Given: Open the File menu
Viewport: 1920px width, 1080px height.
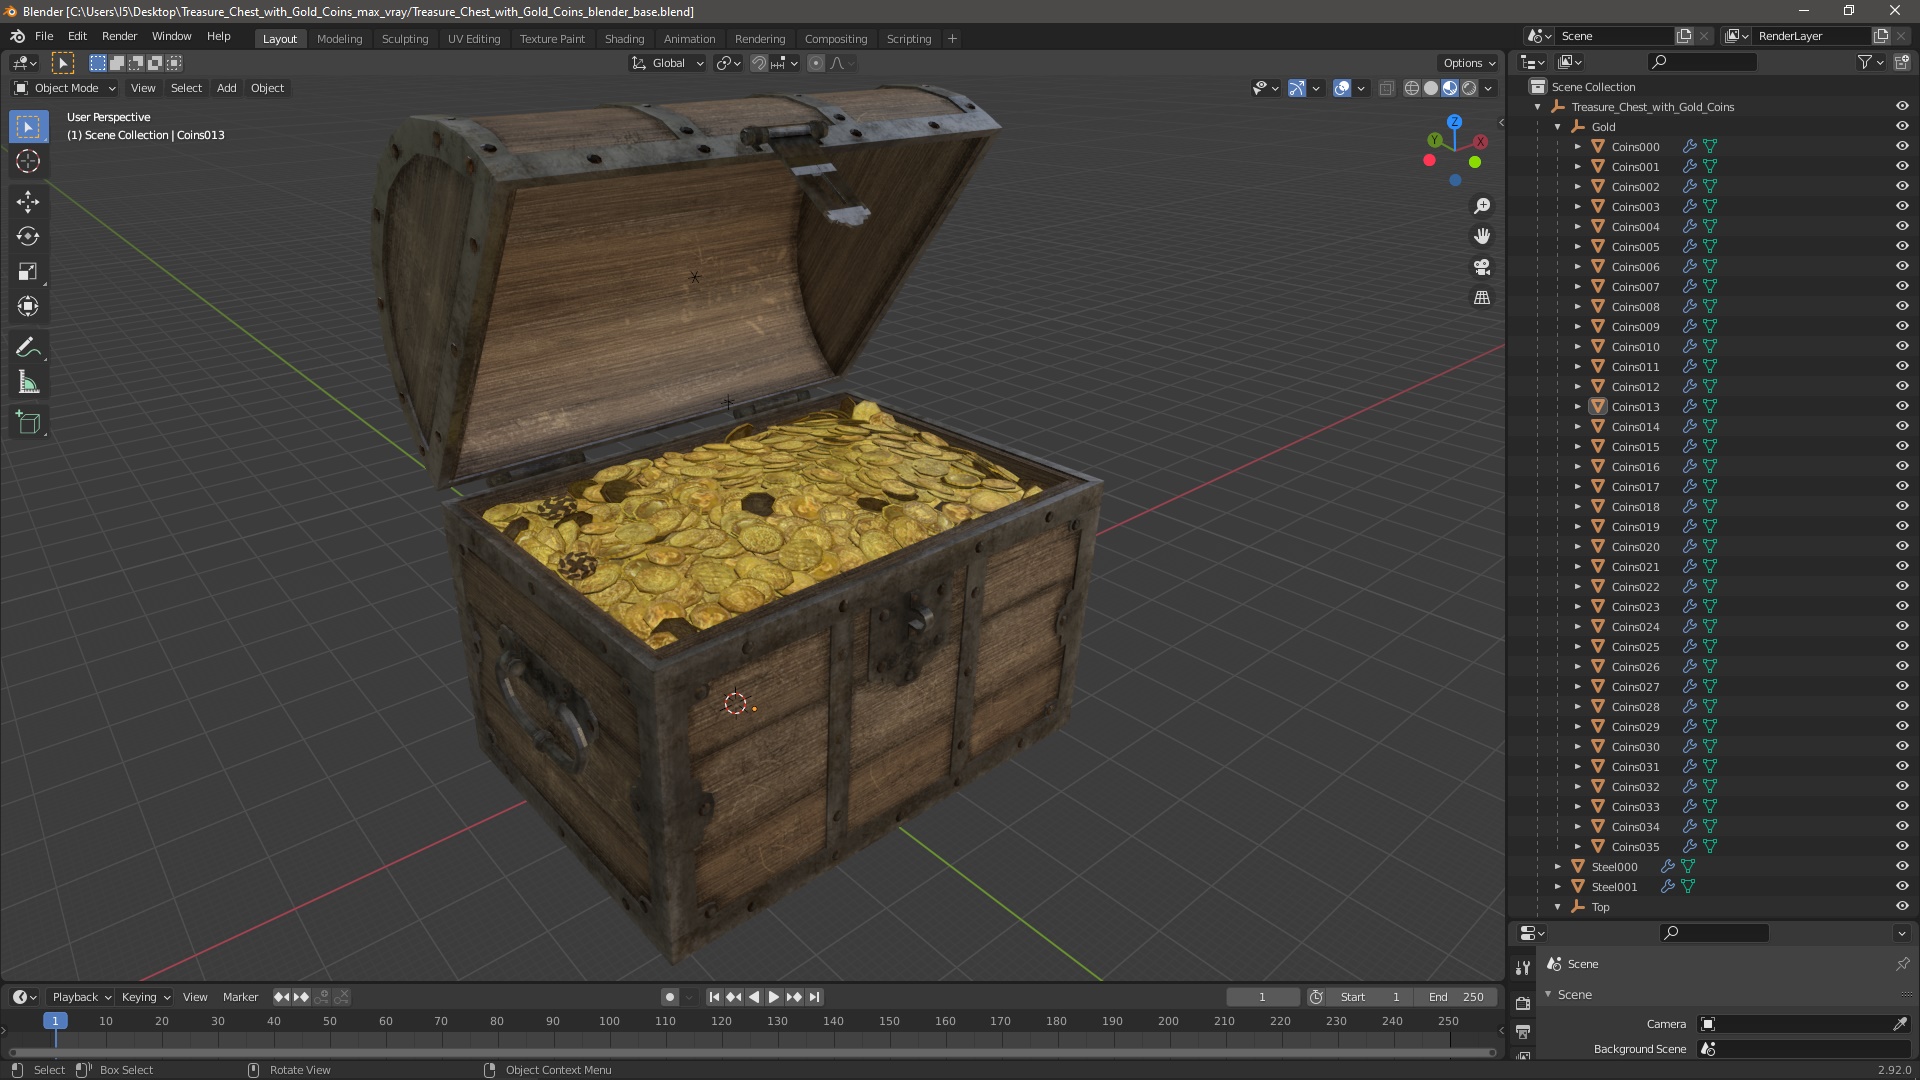Looking at the screenshot, I should point(44,36).
